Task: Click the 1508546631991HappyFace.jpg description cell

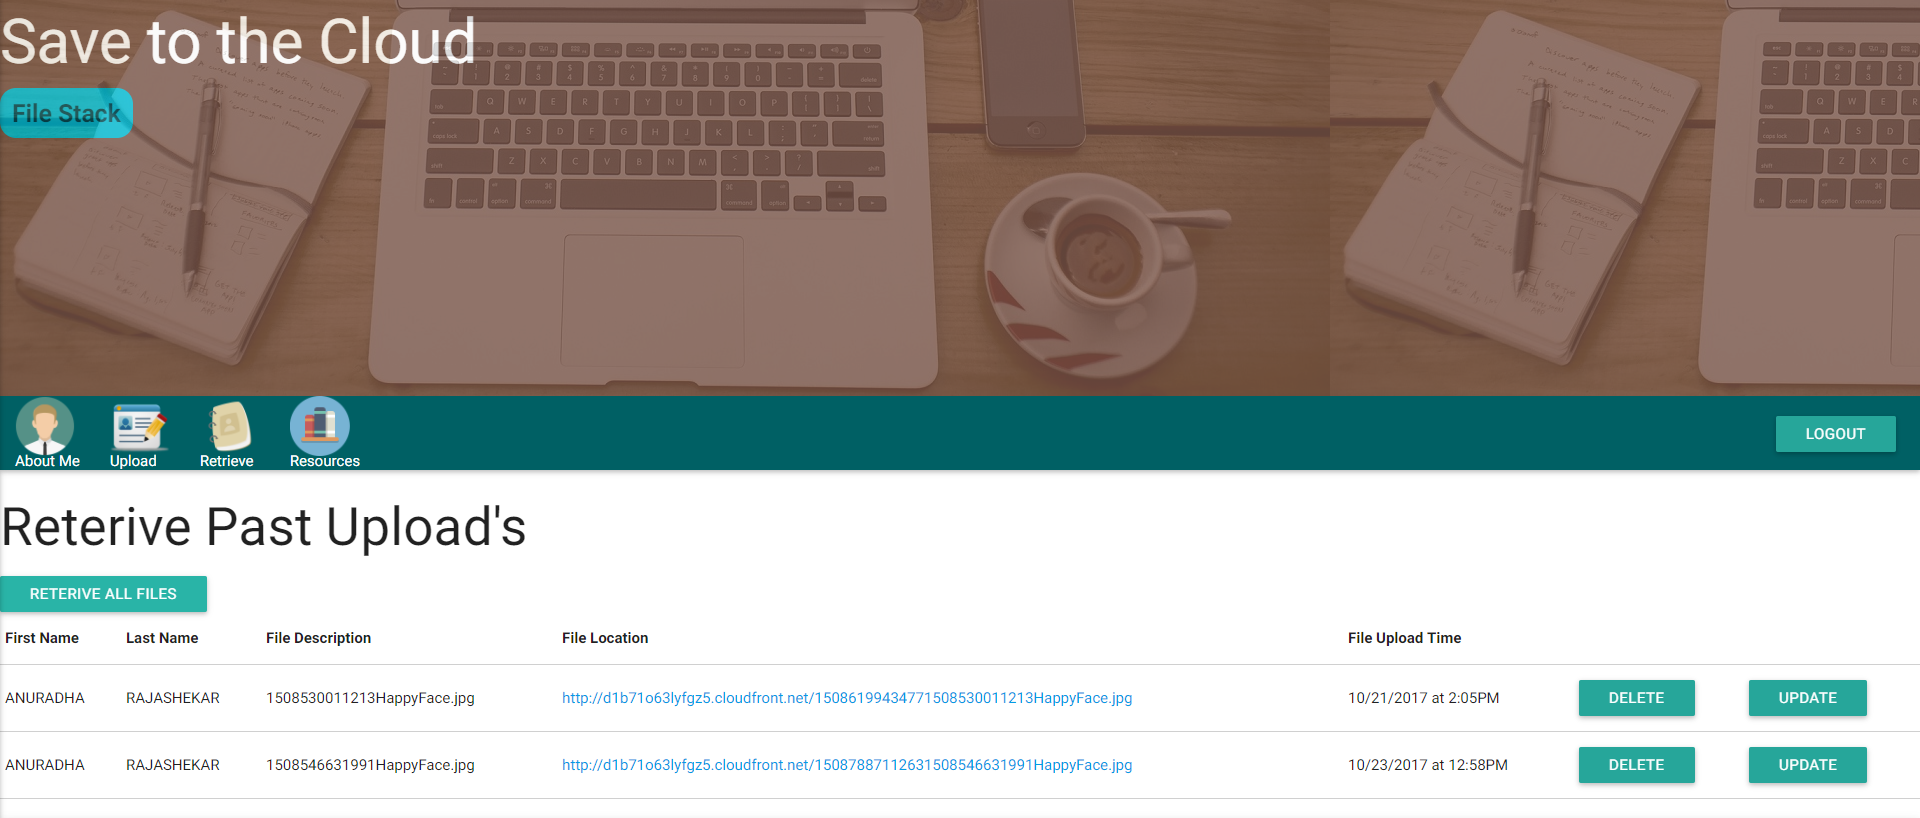Action: point(370,765)
